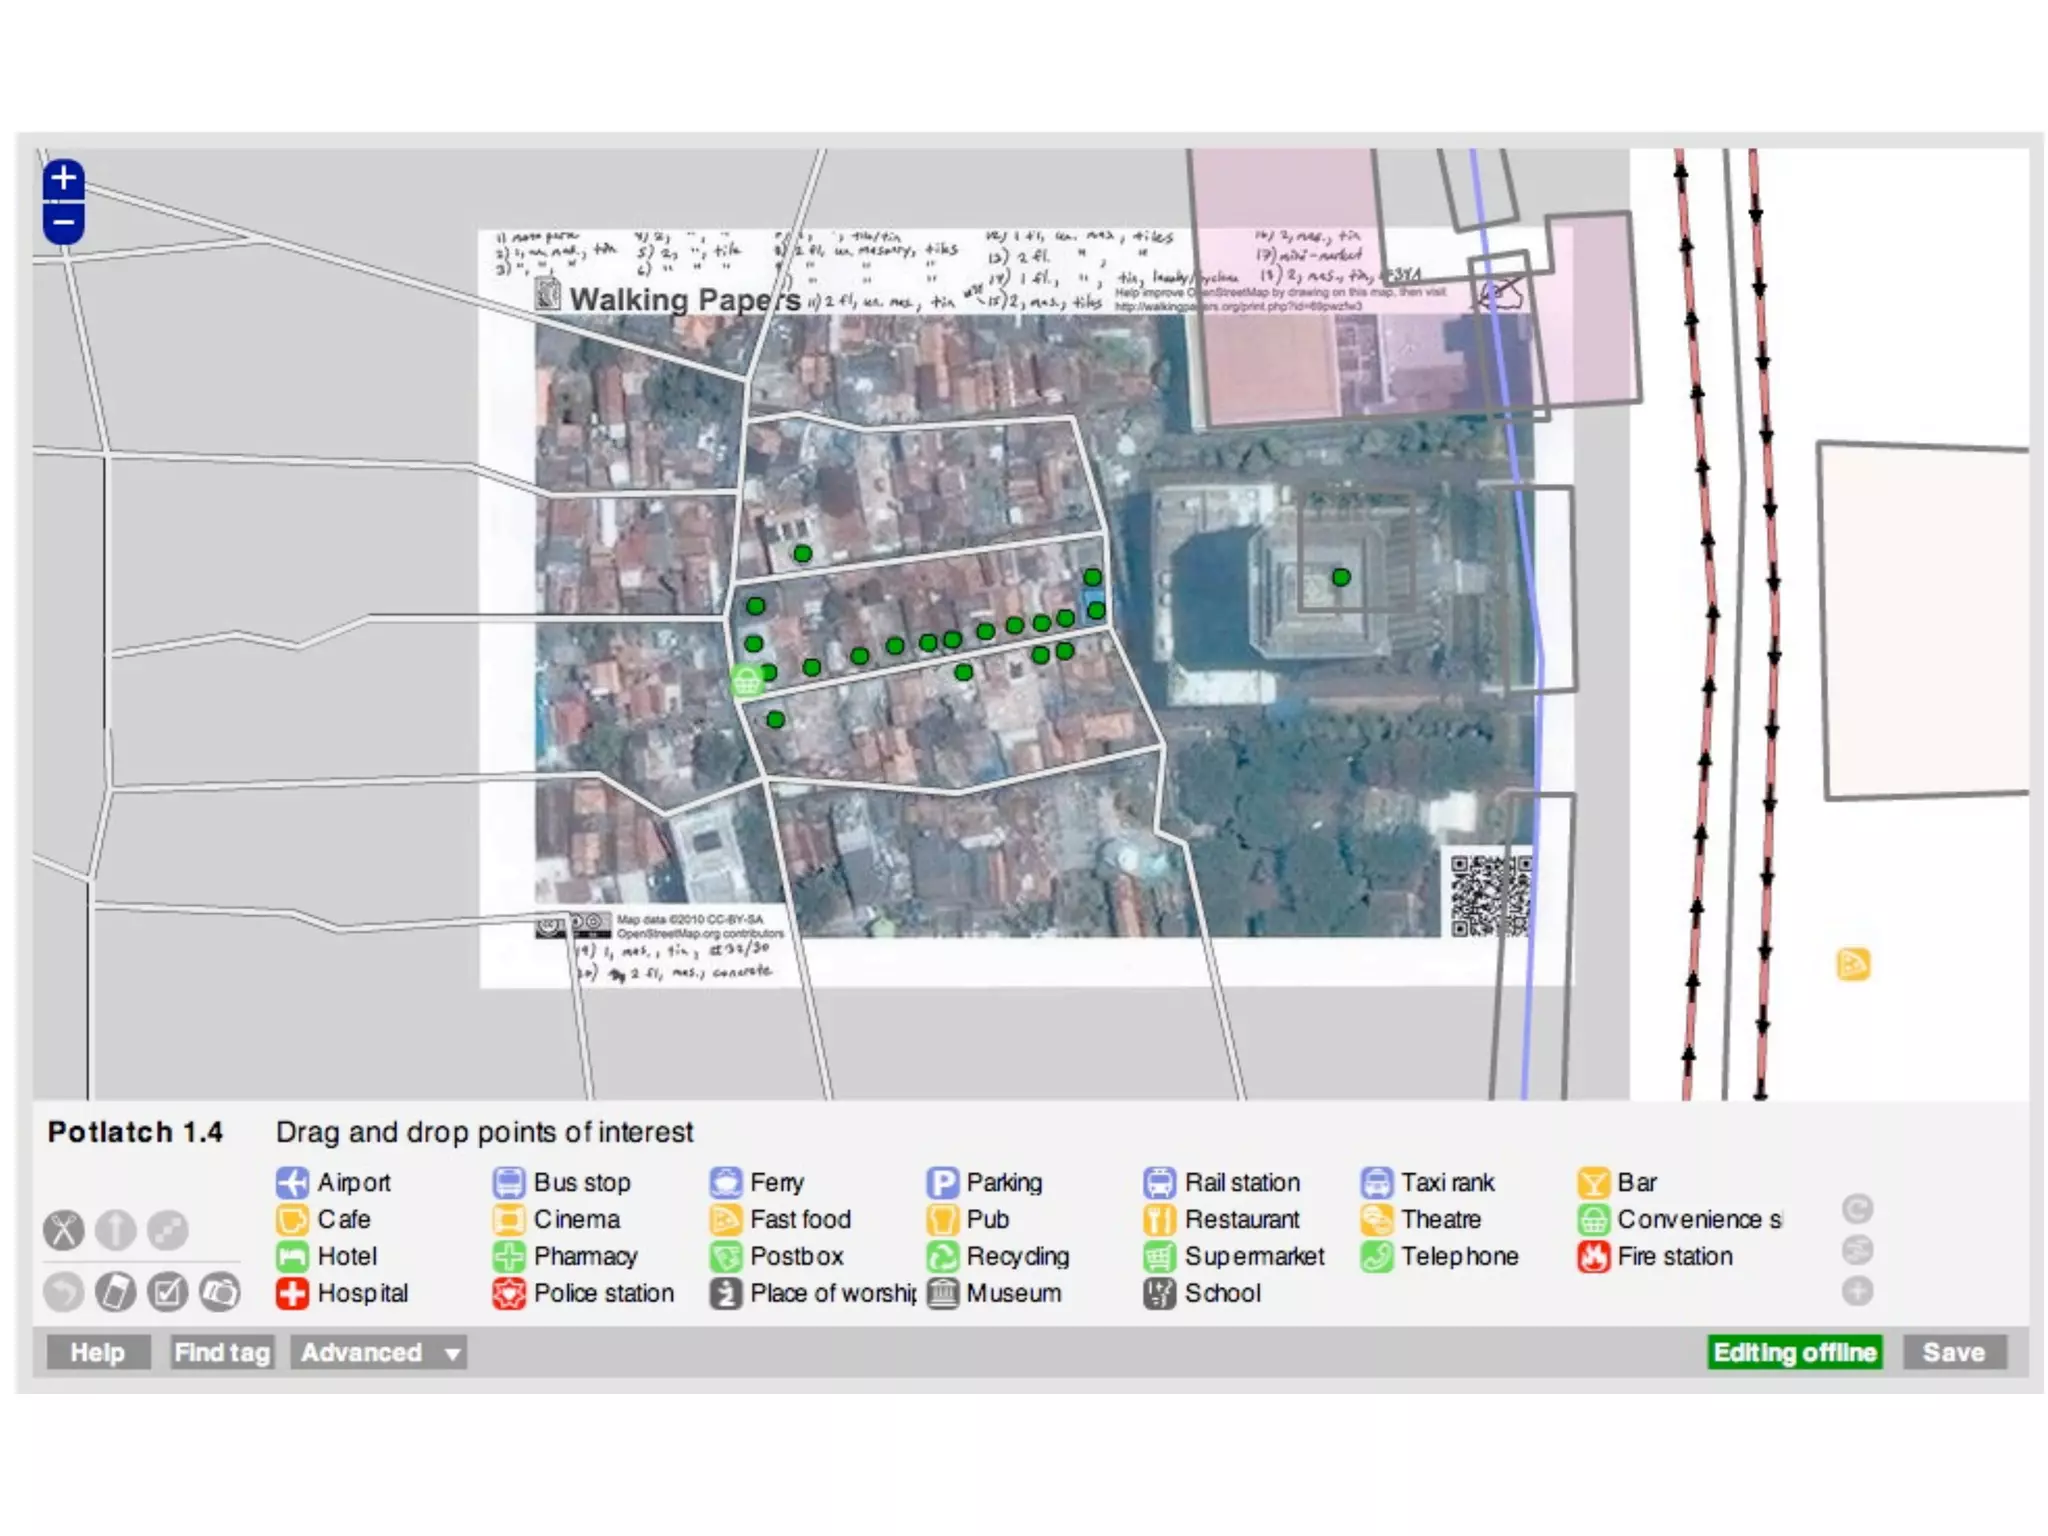Click the Advanced dropdown arrow
Image resolution: width=2048 pixels, height=1536 pixels.
(x=453, y=1353)
